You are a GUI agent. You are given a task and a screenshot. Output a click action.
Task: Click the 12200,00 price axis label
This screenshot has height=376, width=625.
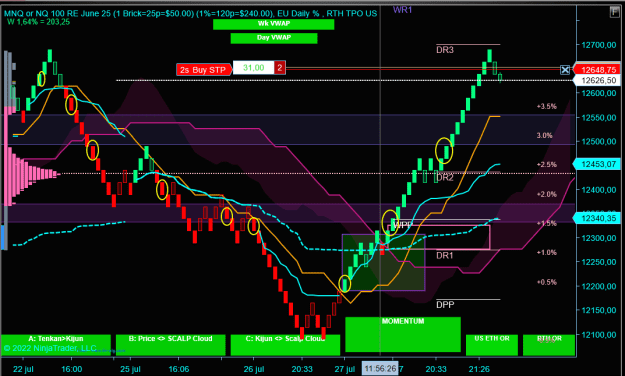(599, 286)
